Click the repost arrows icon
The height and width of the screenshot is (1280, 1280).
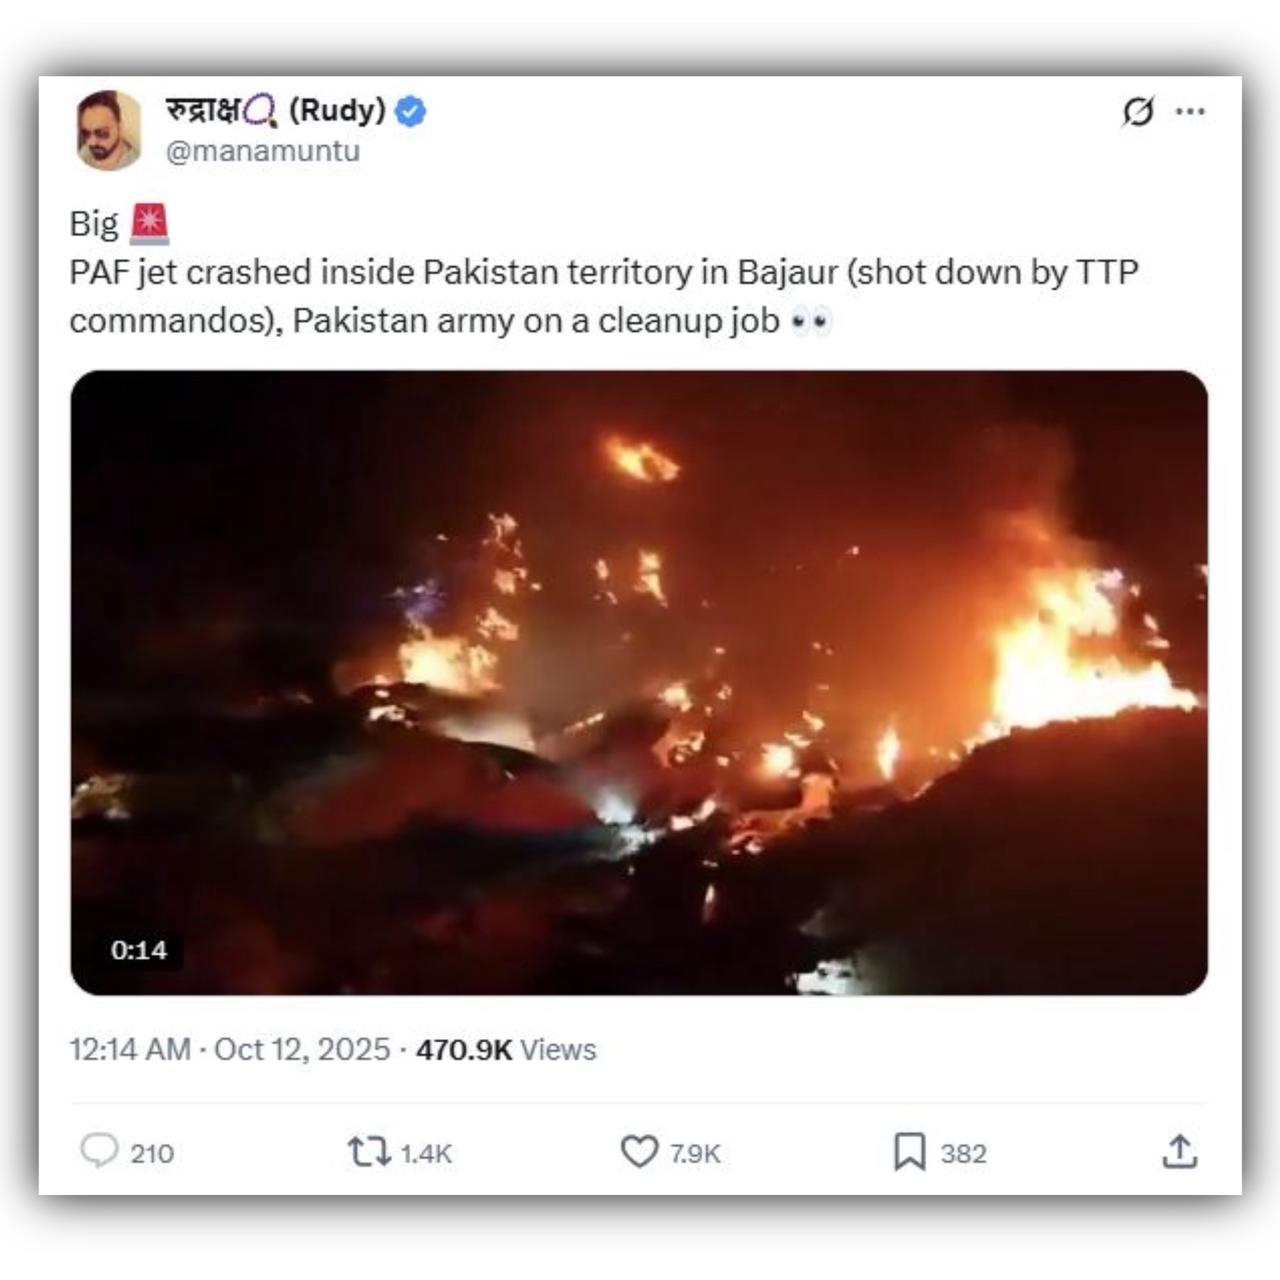368,1152
